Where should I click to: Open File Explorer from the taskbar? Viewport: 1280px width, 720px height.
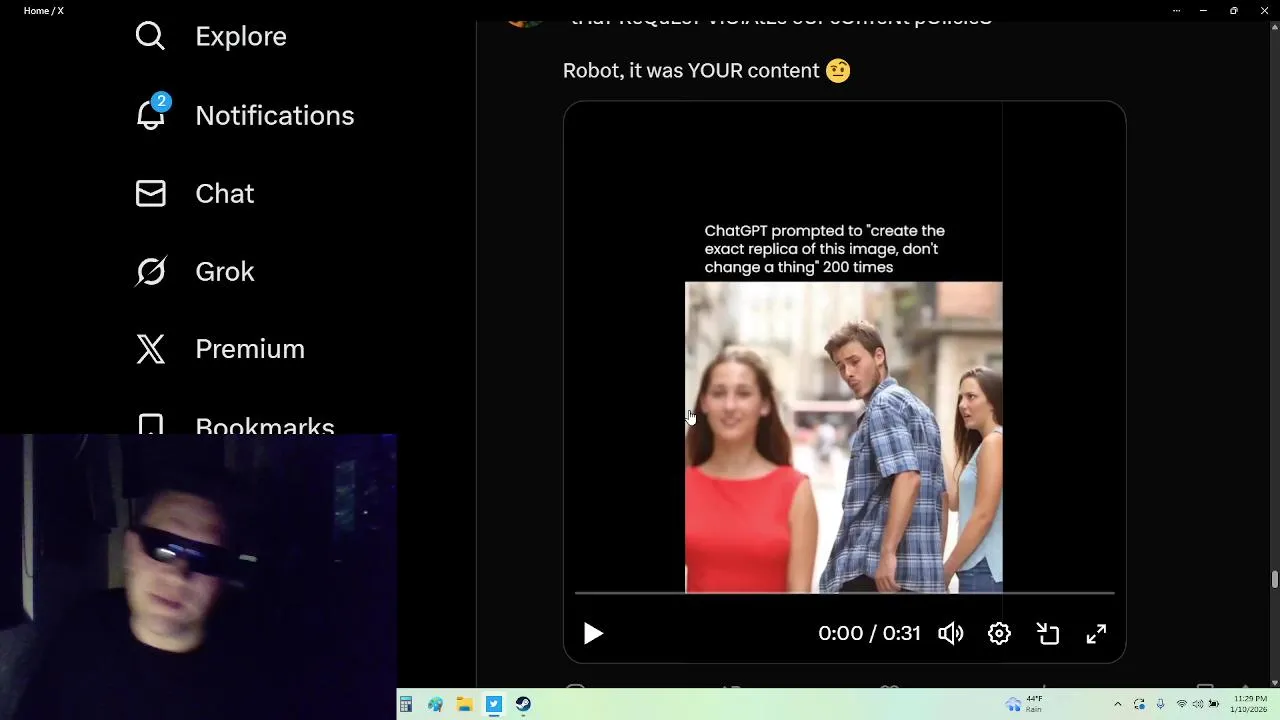pos(464,705)
